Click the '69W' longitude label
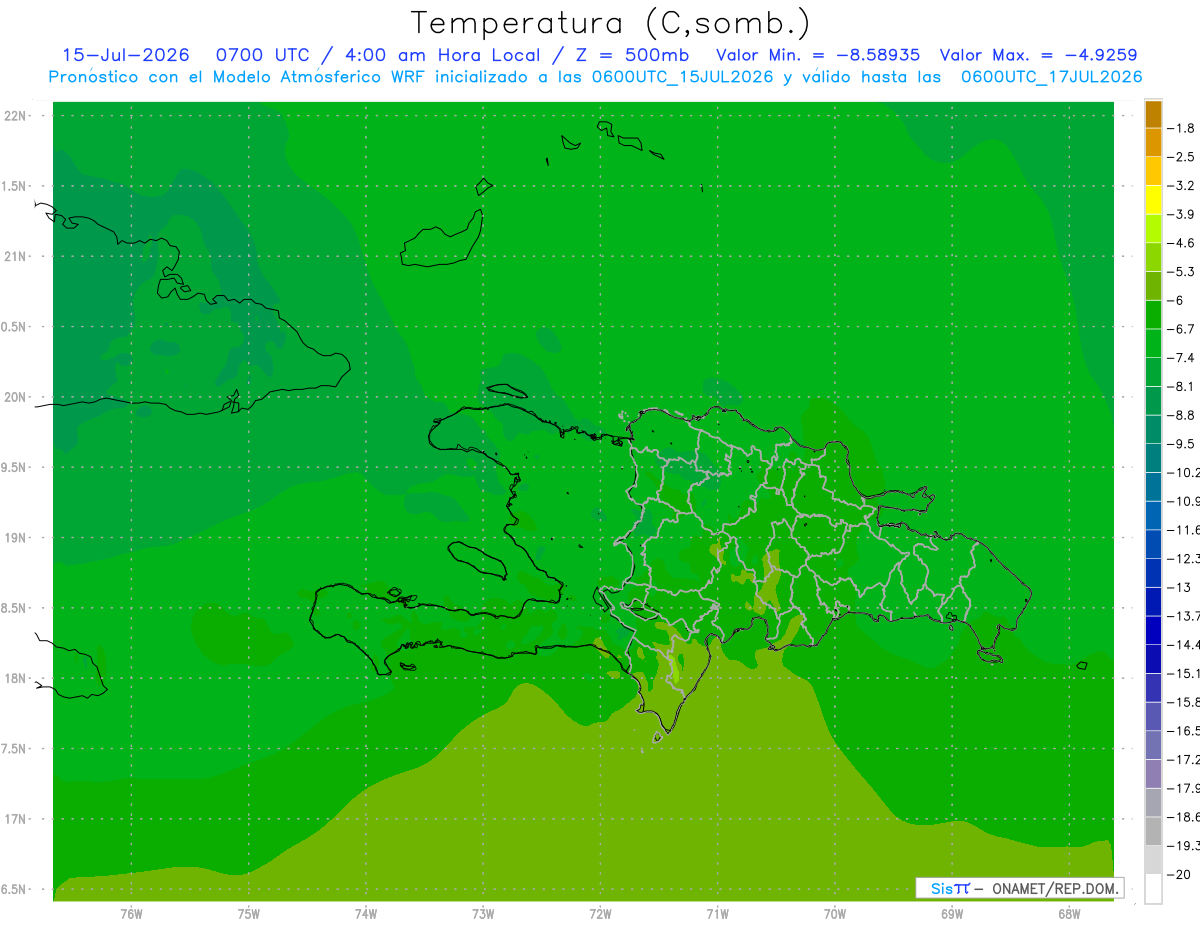Viewport: 1200px width, 927px height. click(x=952, y=913)
